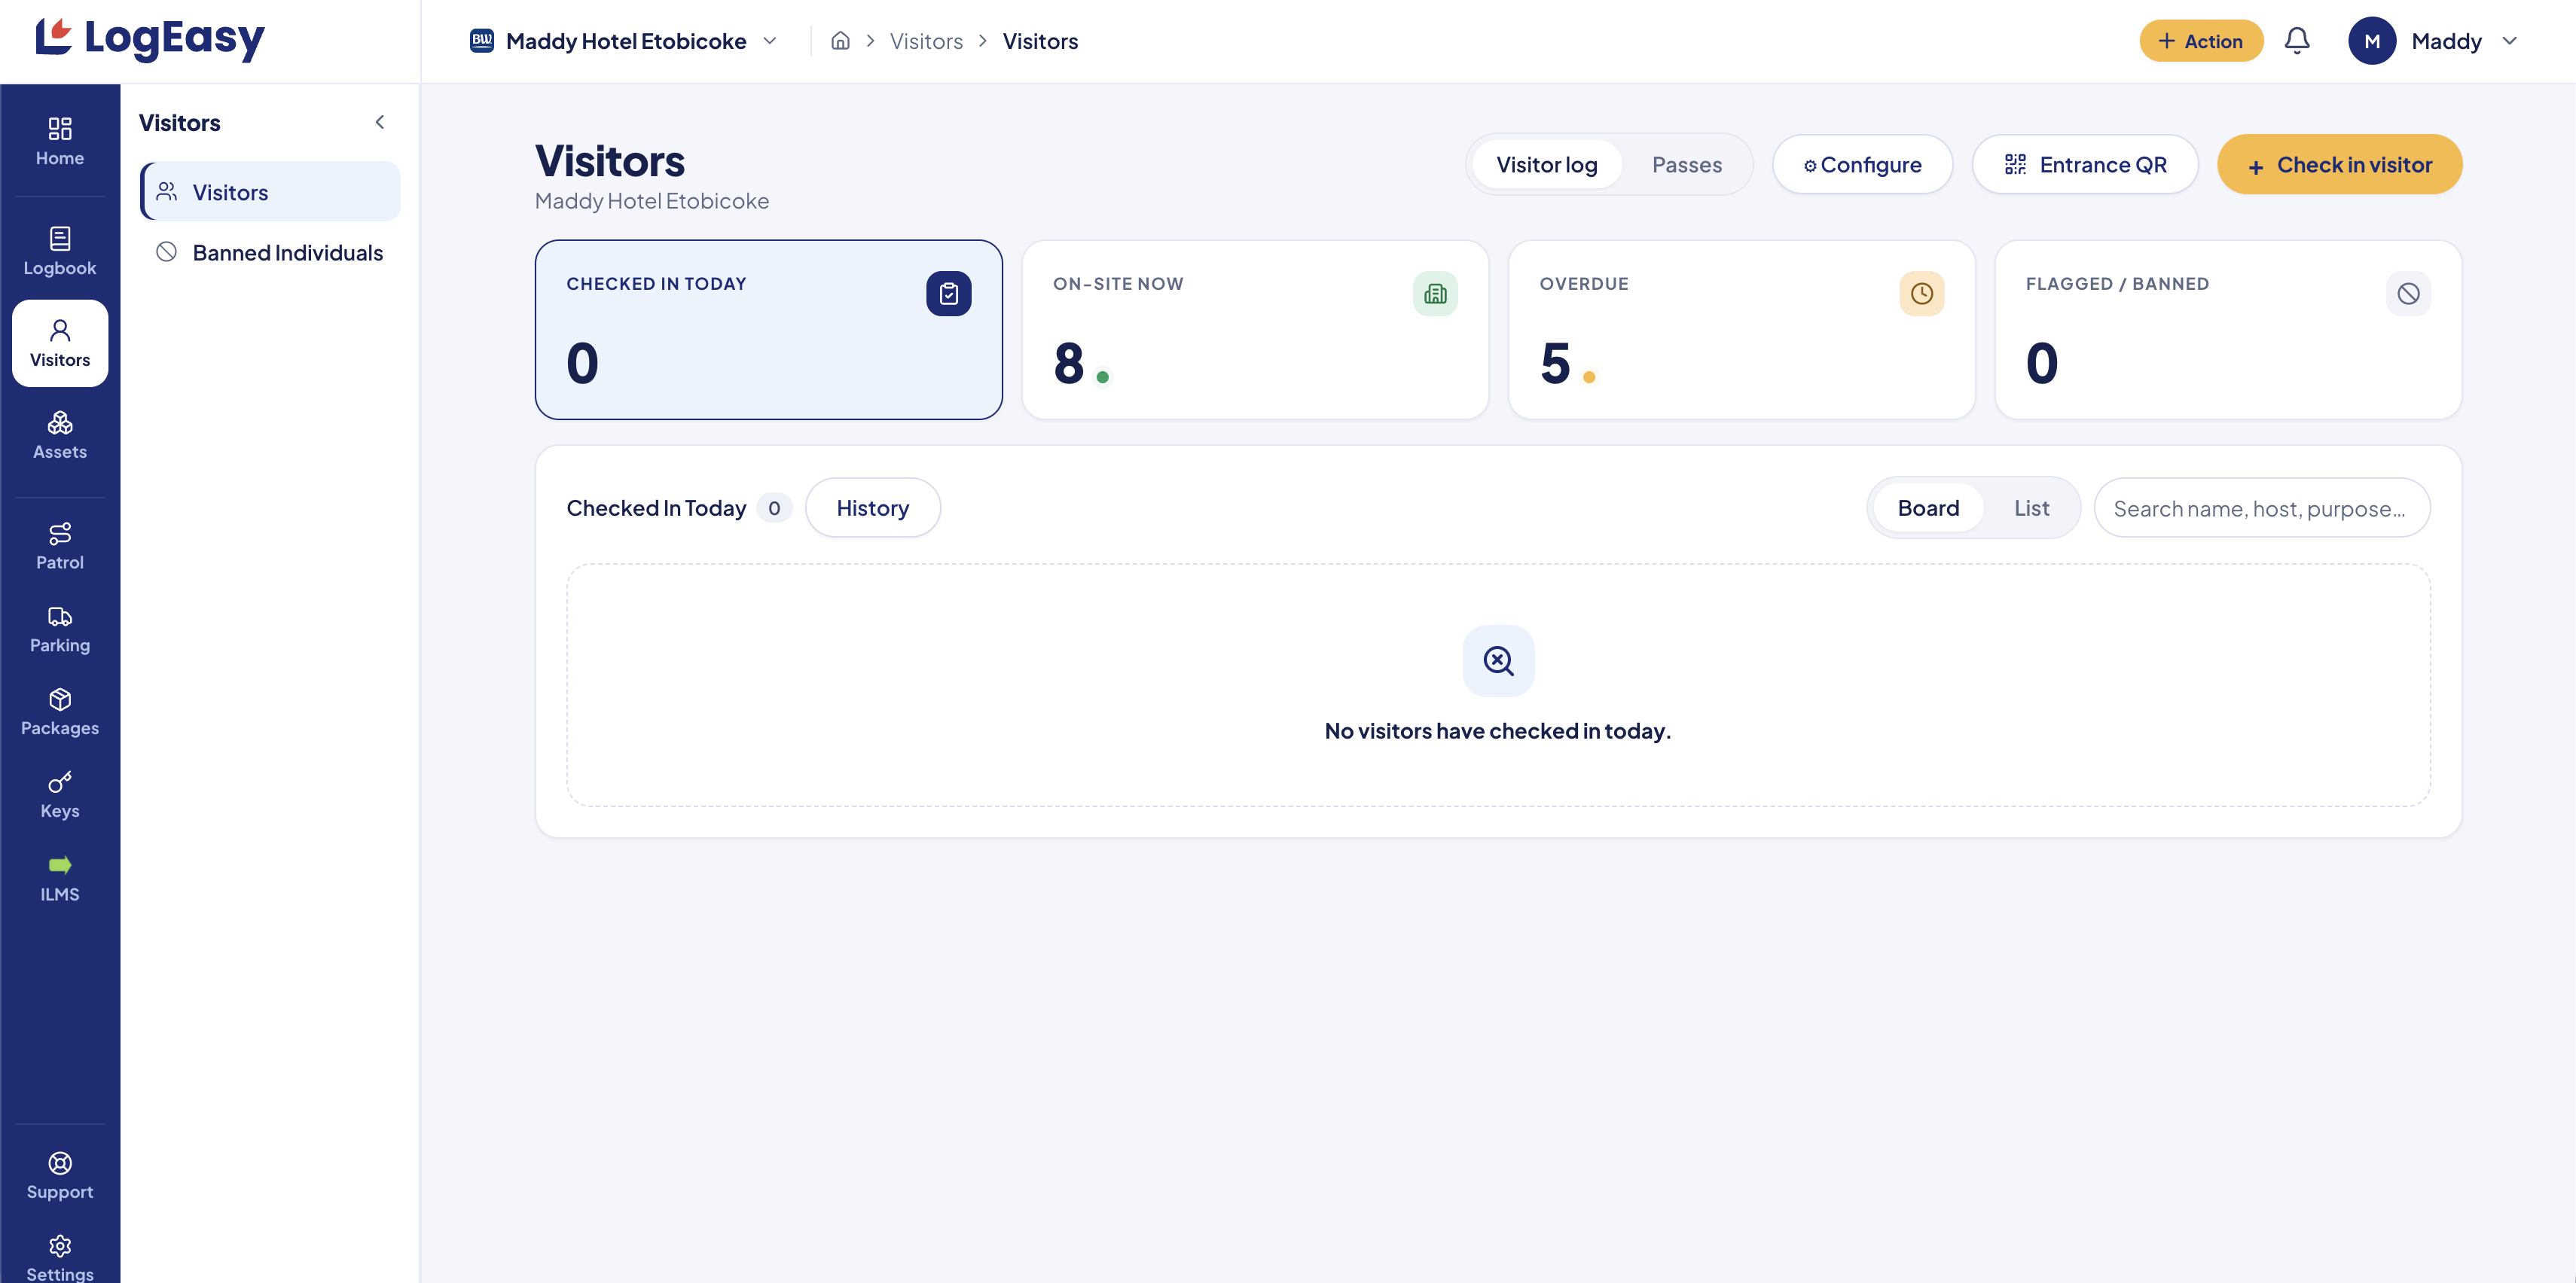Screen dimensions: 2576x1283
Task: Select the On-Site Now stat card
Action: pos(1254,330)
